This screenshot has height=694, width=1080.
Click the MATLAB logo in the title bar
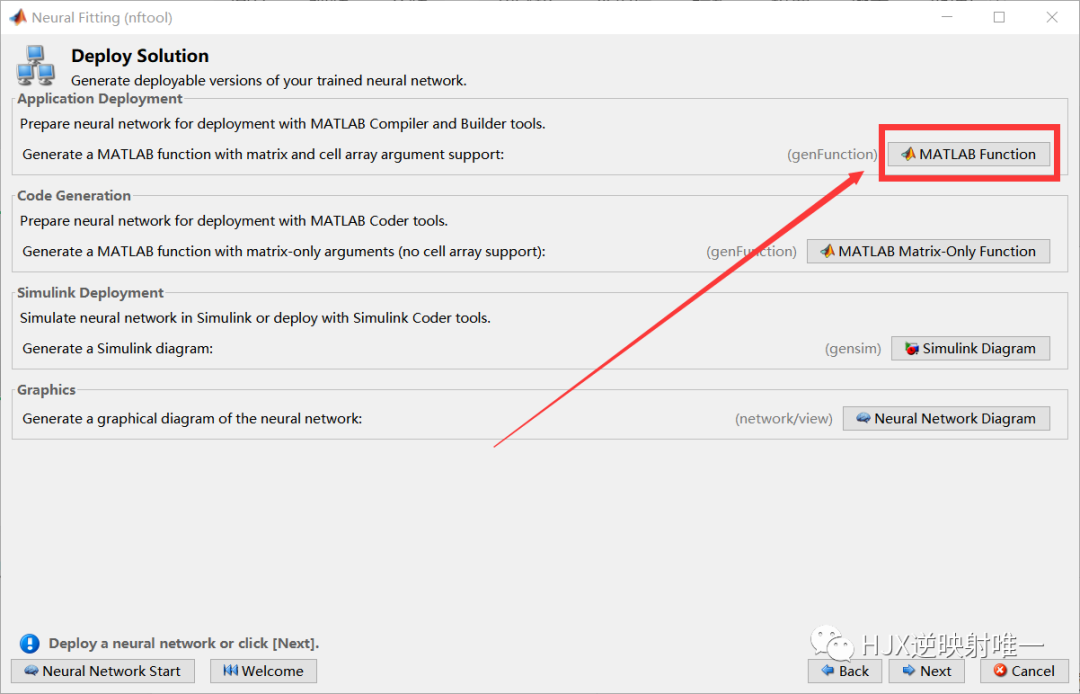point(18,17)
